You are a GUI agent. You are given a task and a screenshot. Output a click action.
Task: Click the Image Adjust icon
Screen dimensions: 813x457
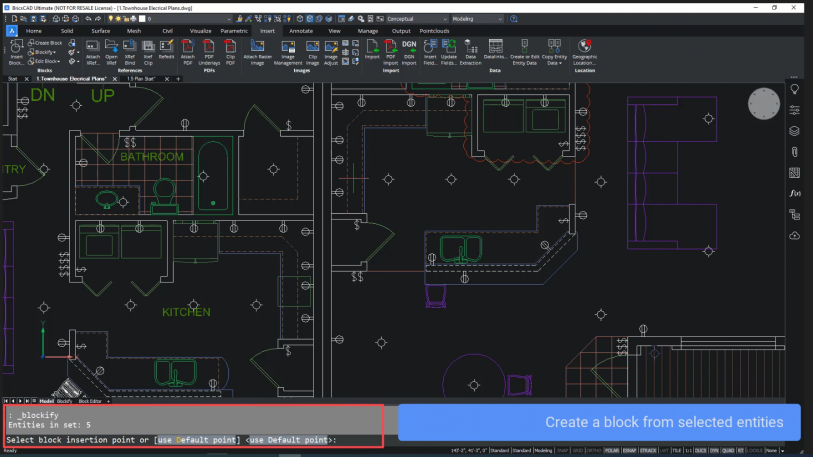pos(331,52)
